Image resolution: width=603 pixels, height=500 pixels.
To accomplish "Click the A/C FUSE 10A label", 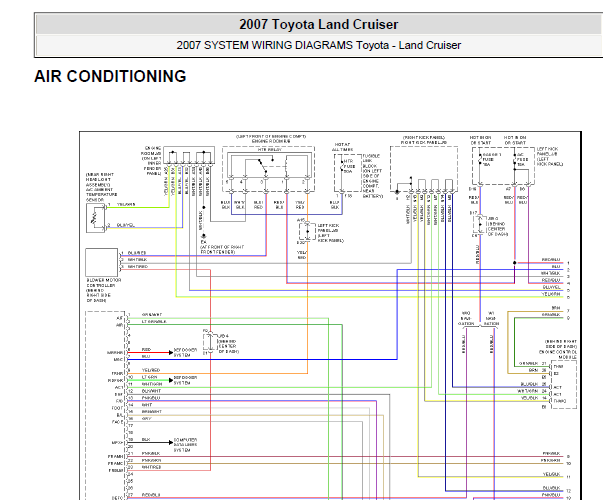I will [x=522, y=159].
